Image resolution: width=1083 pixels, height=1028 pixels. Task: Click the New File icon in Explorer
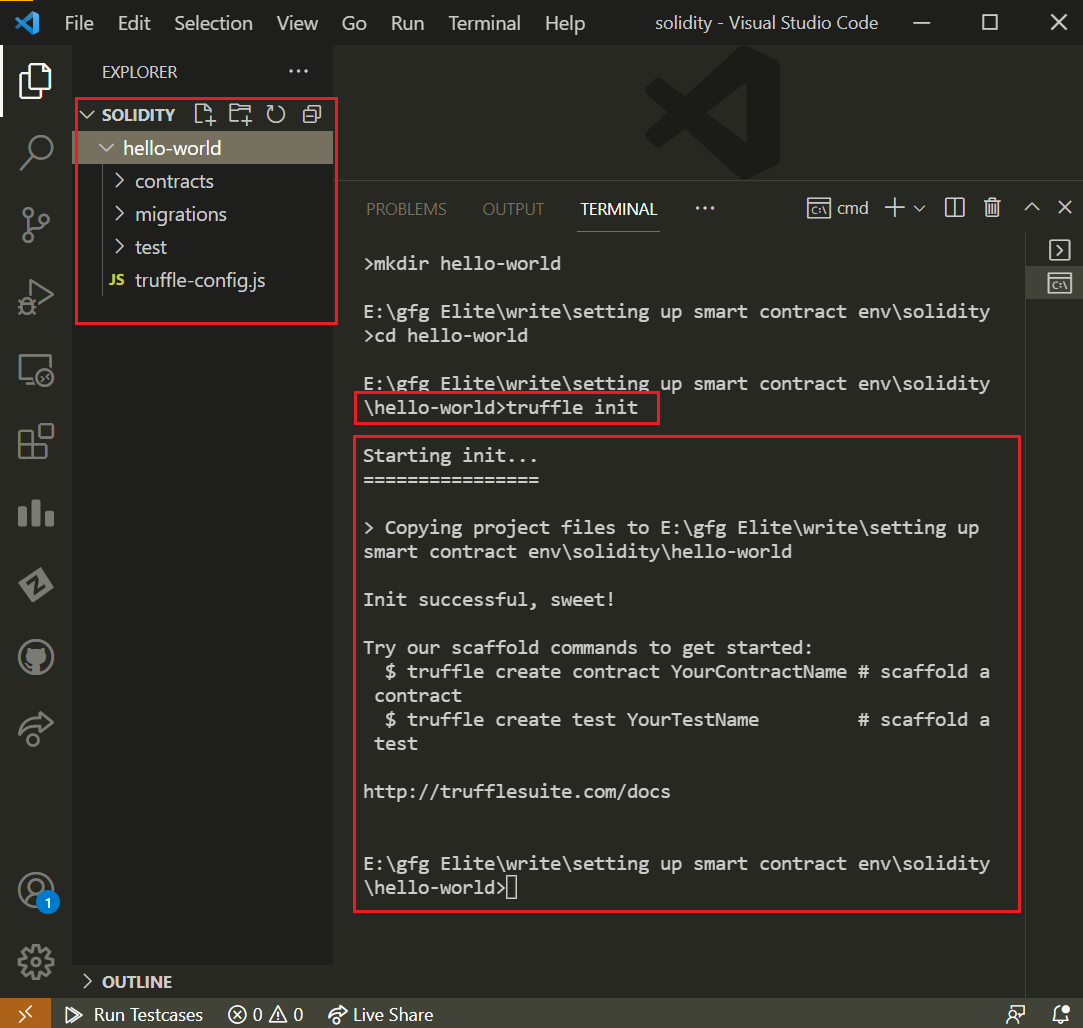tap(204, 114)
